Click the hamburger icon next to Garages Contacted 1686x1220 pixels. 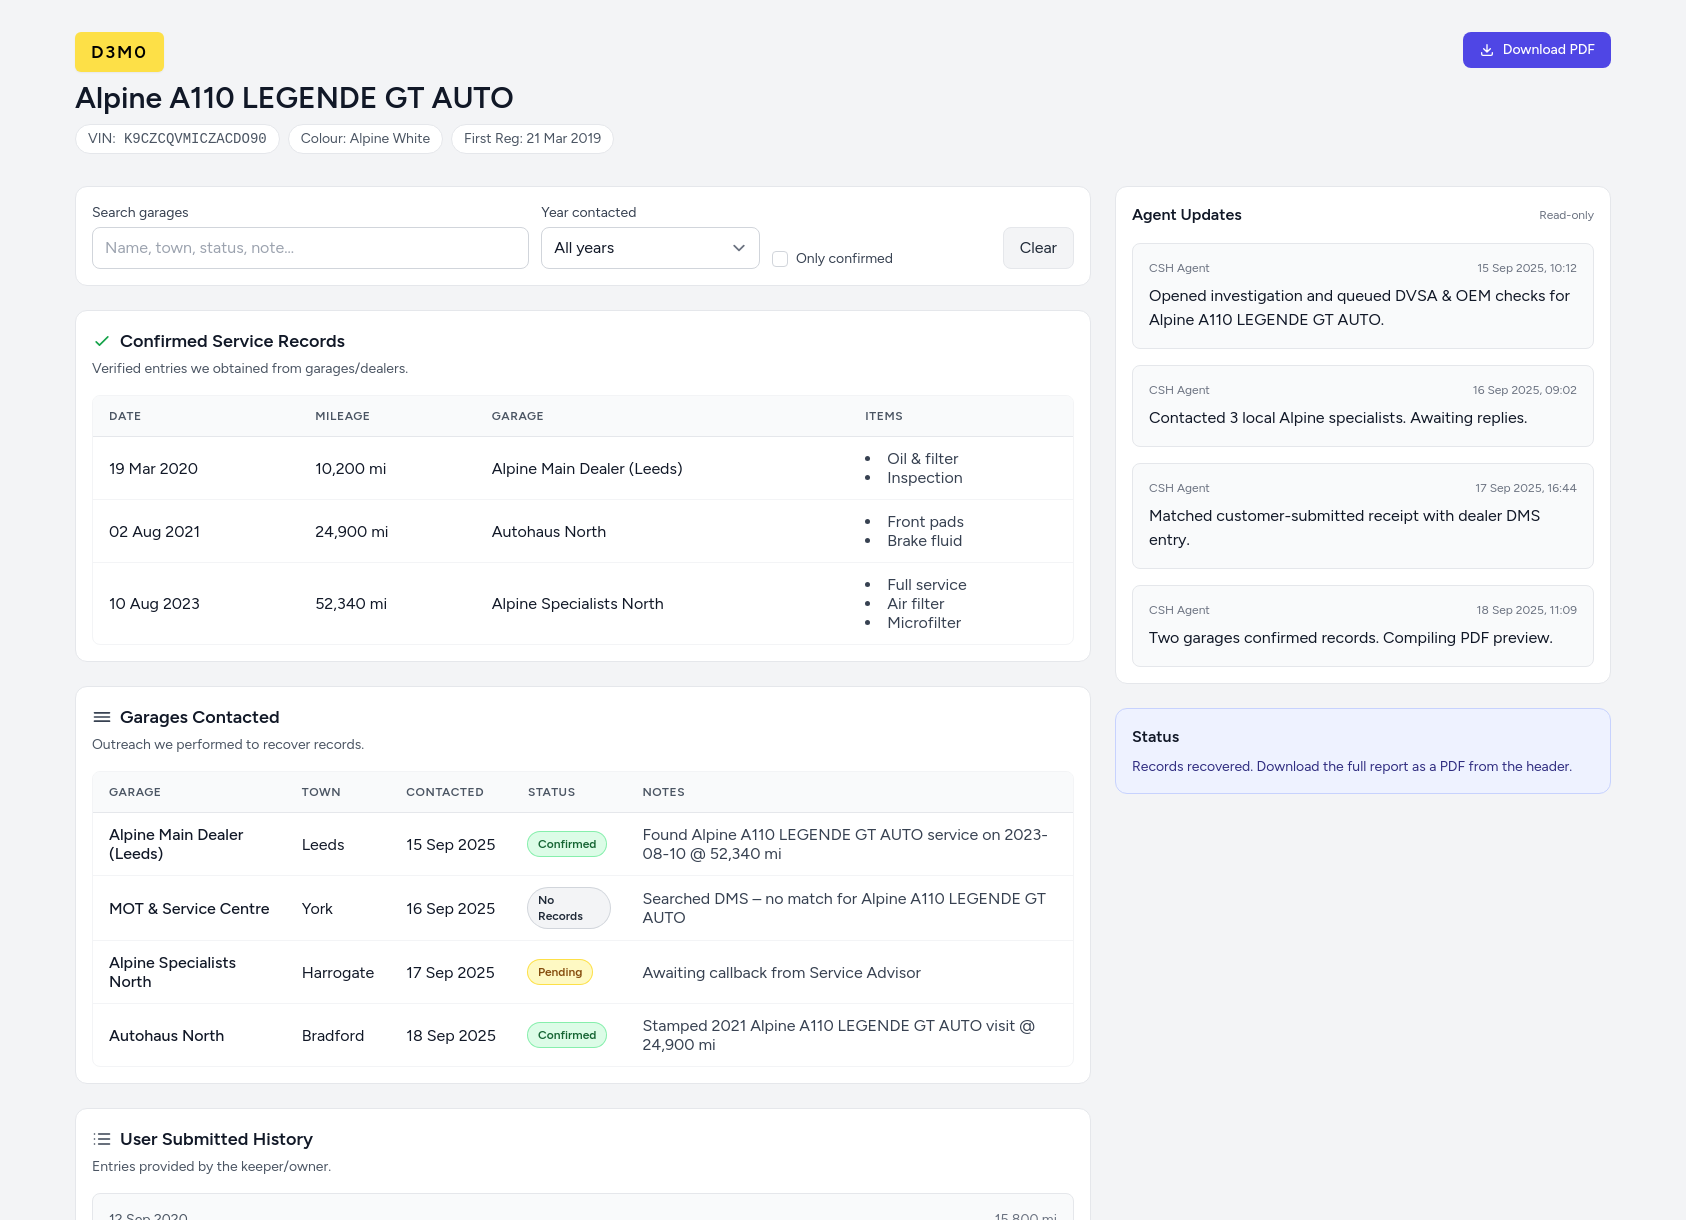[x=101, y=717]
